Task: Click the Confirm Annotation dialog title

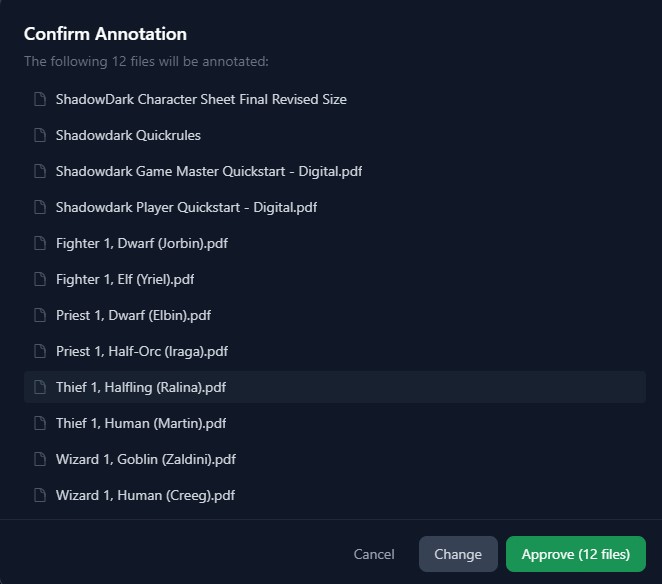Action: (105, 34)
